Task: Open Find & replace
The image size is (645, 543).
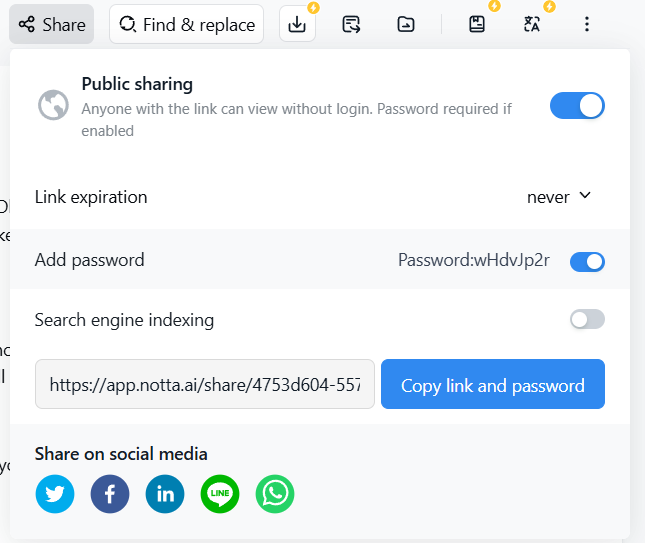Action: [x=187, y=24]
